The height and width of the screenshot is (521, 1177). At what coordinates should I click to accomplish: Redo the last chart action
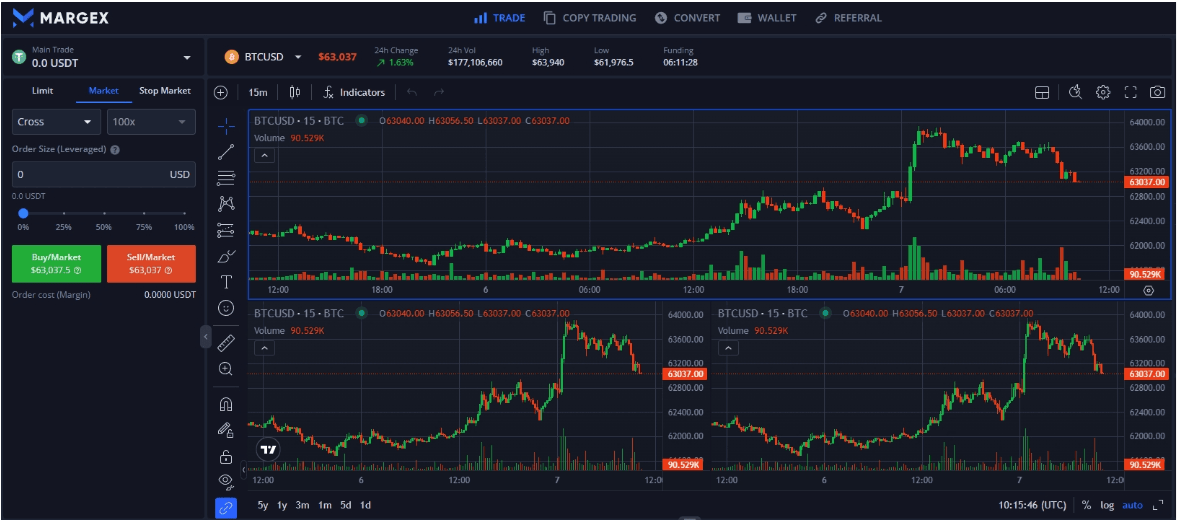tap(439, 92)
